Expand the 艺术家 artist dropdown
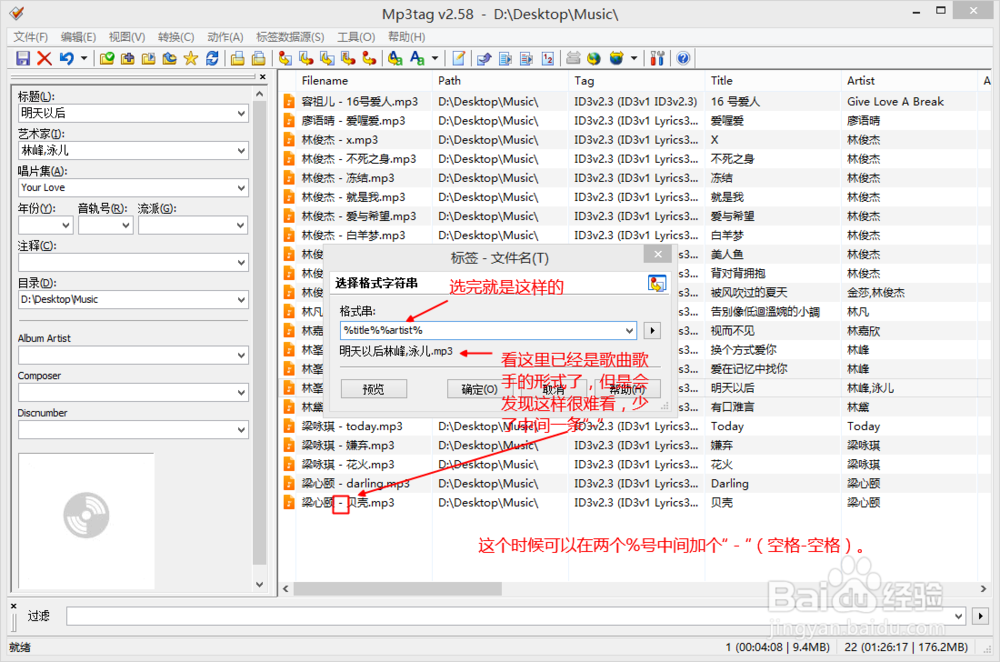Screen dimensions: 1000x662 pos(241,151)
